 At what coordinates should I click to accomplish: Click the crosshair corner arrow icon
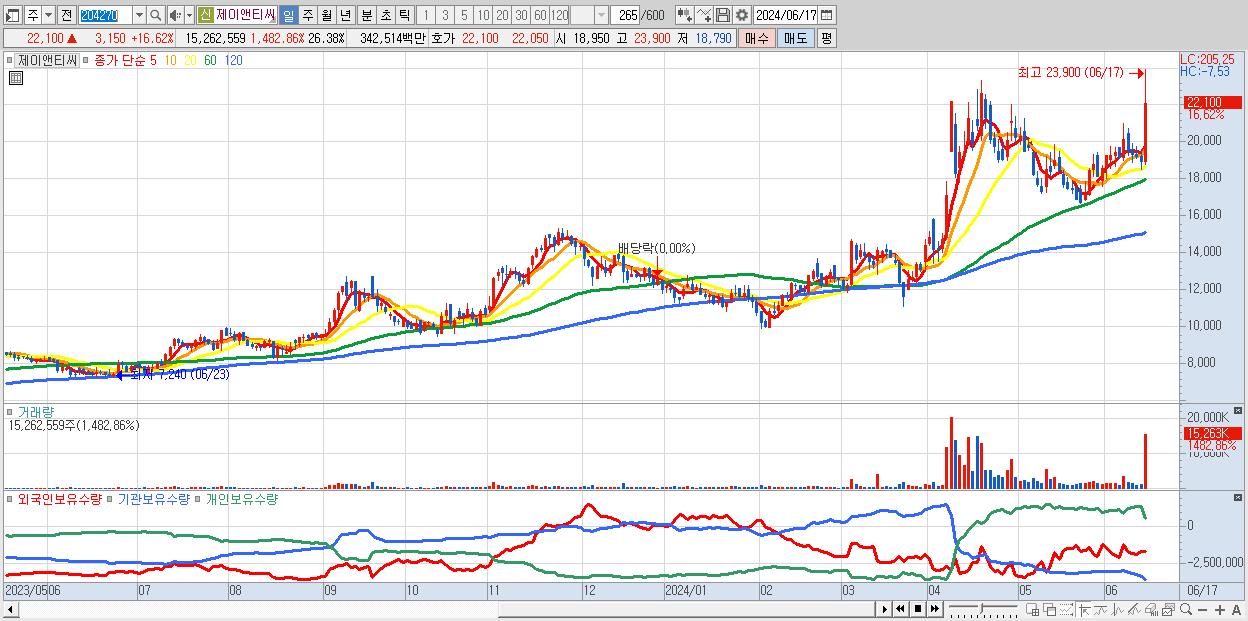(x=1084, y=610)
